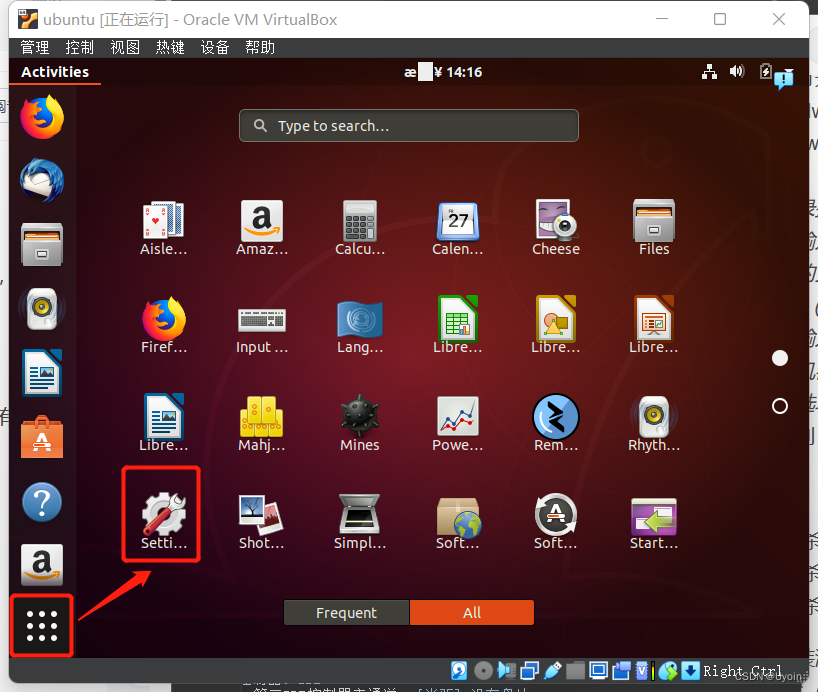Image resolution: width=818 pixels, height=692 pixels.
Task: Launch LibreOffice Impress presentation icon
Action: pyautogui.click(x=654, y=326)
